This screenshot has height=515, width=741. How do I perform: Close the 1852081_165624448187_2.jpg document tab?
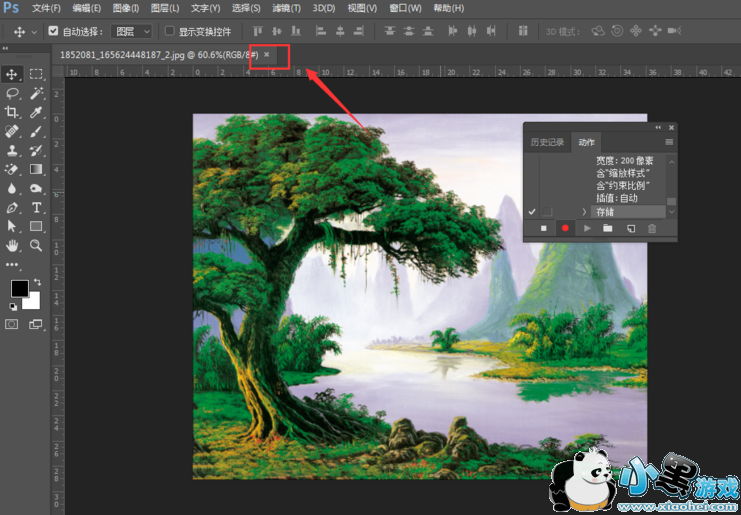pyautogui.click(x=267, y=54)
